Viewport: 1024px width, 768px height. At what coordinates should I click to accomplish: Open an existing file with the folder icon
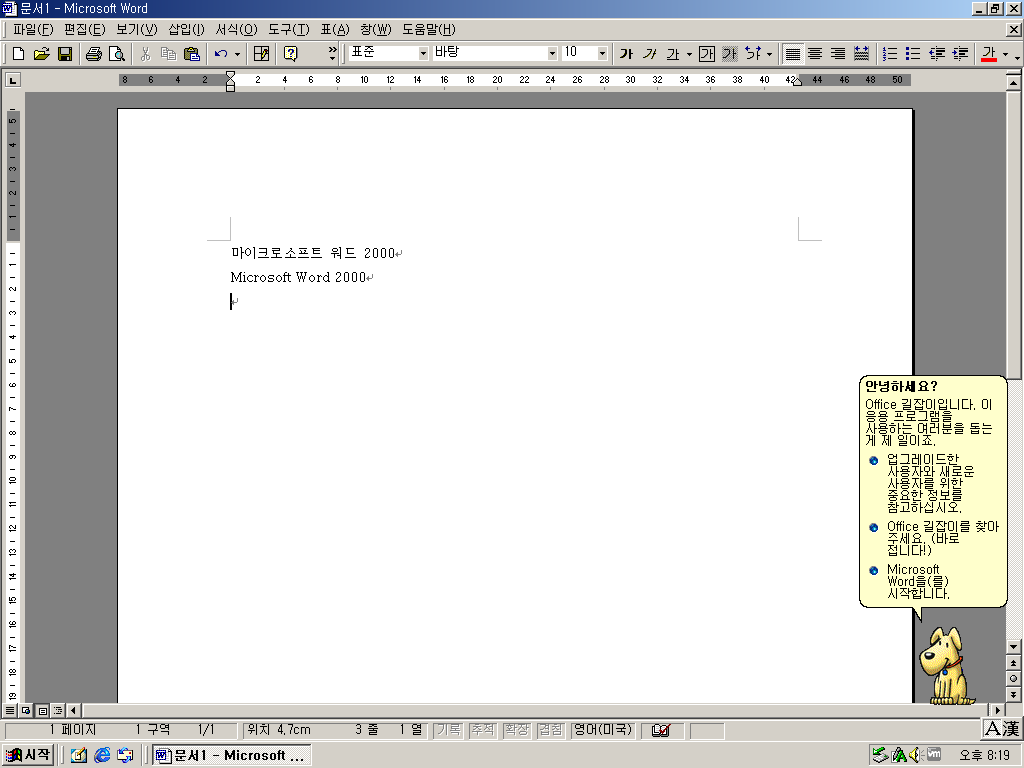tap(41, 54)
